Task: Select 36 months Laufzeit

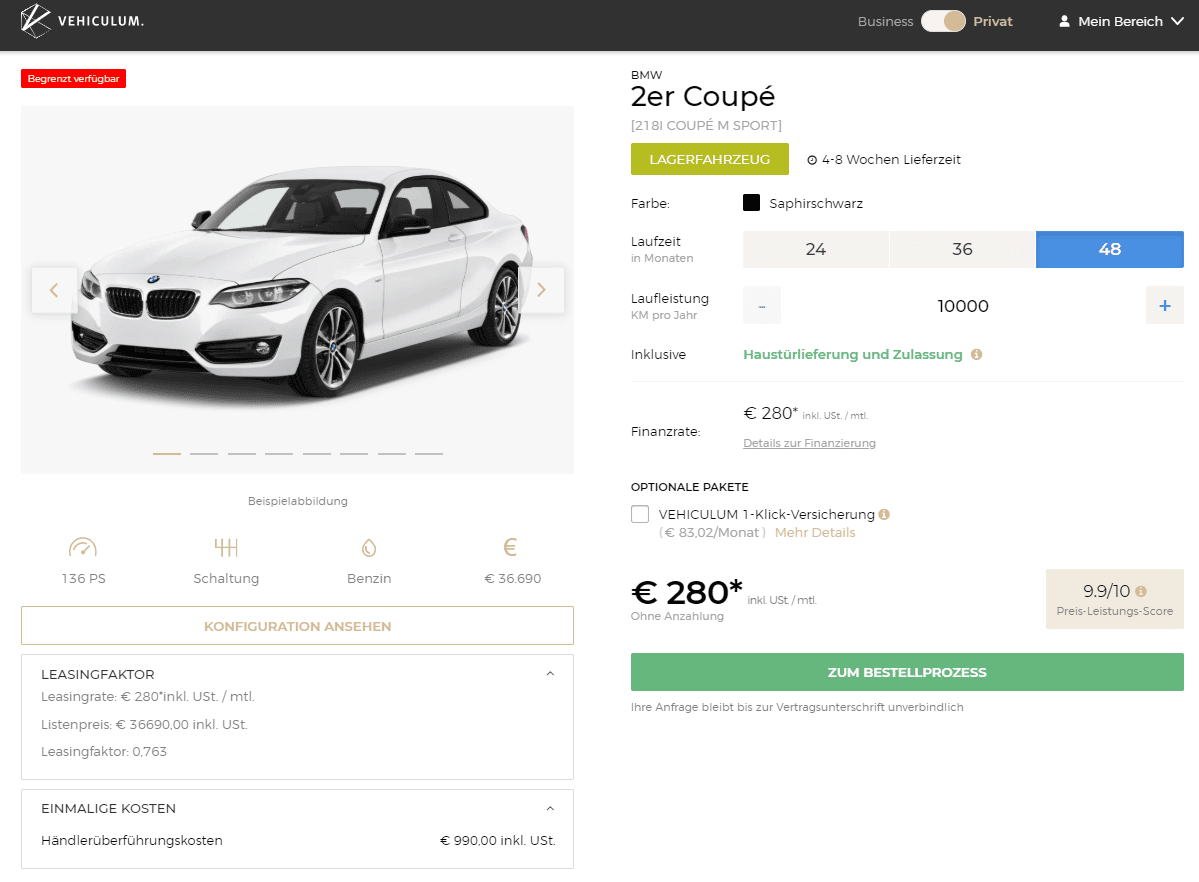Action: click(x=962, y=249)
